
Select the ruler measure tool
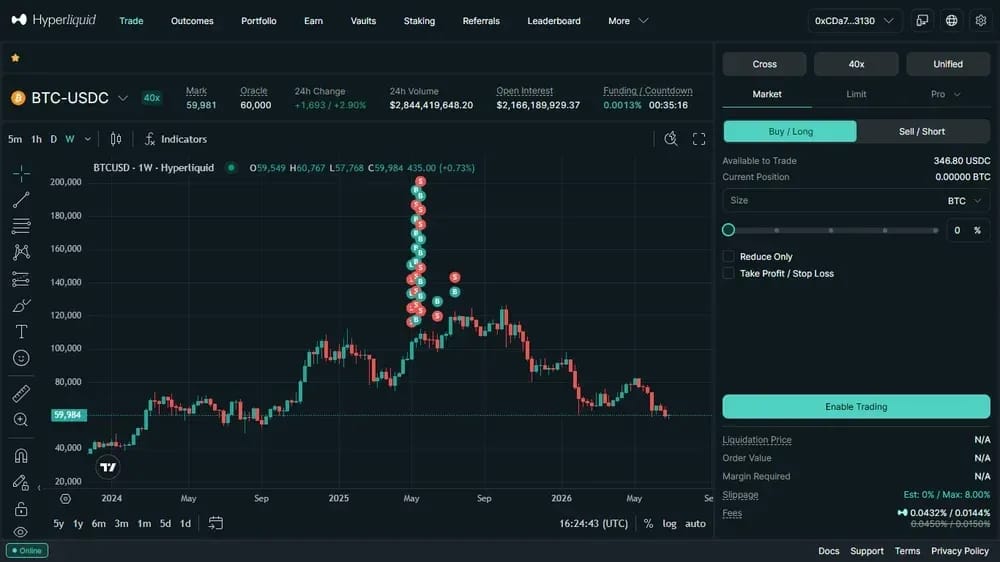[x=21, y=394]
